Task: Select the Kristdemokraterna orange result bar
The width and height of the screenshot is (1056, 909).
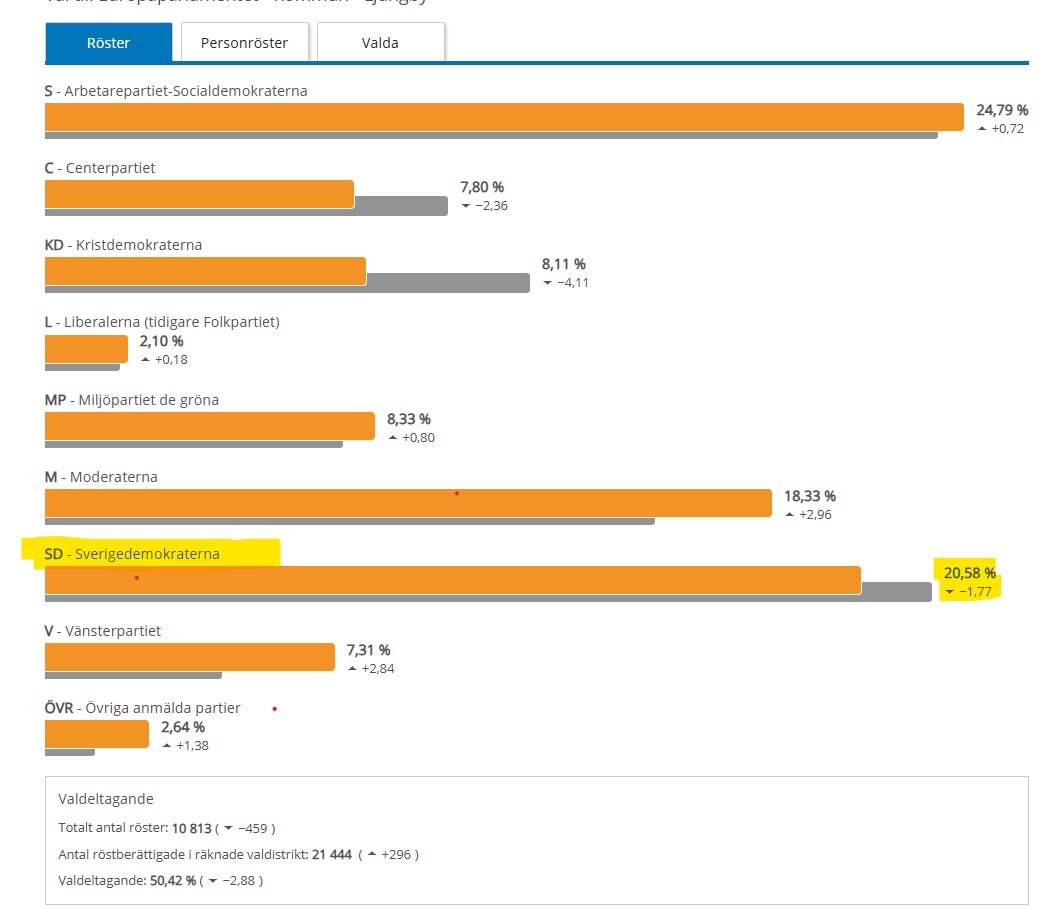Action: (205, 271)
